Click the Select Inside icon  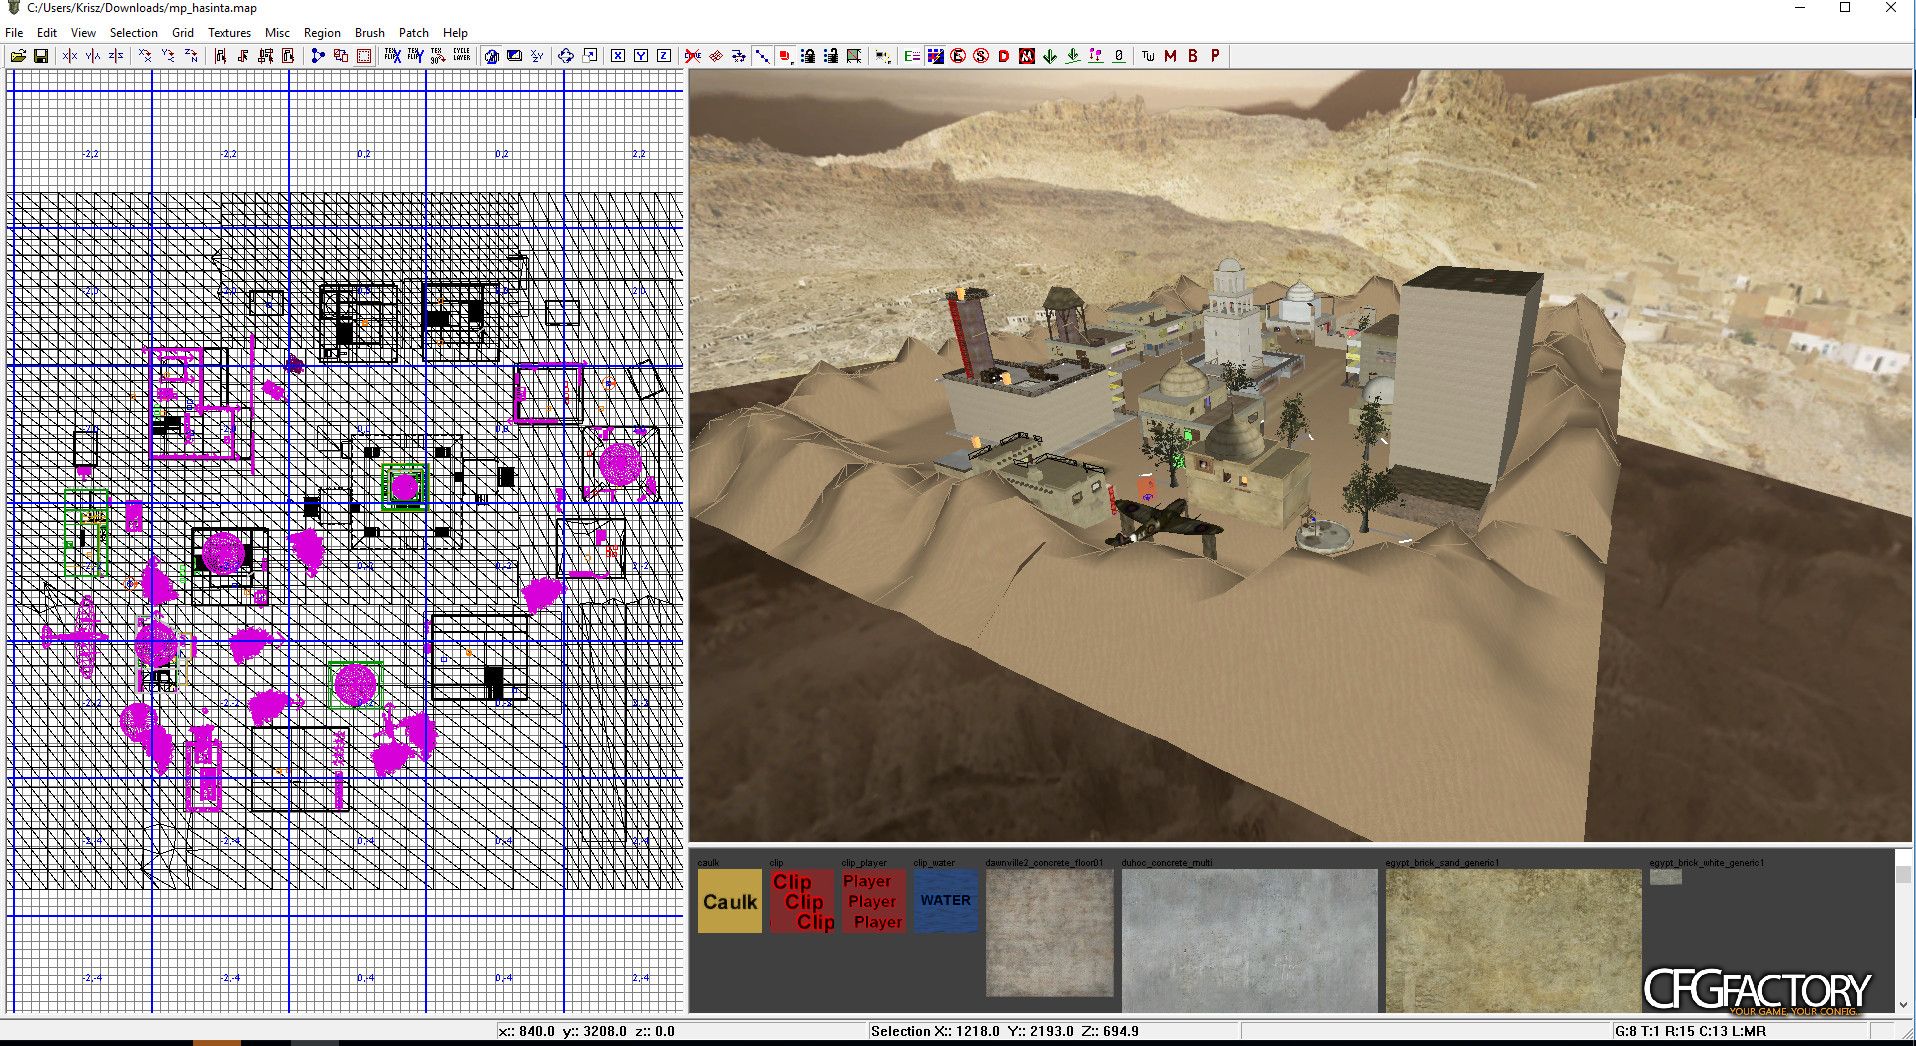pos(288,56)
